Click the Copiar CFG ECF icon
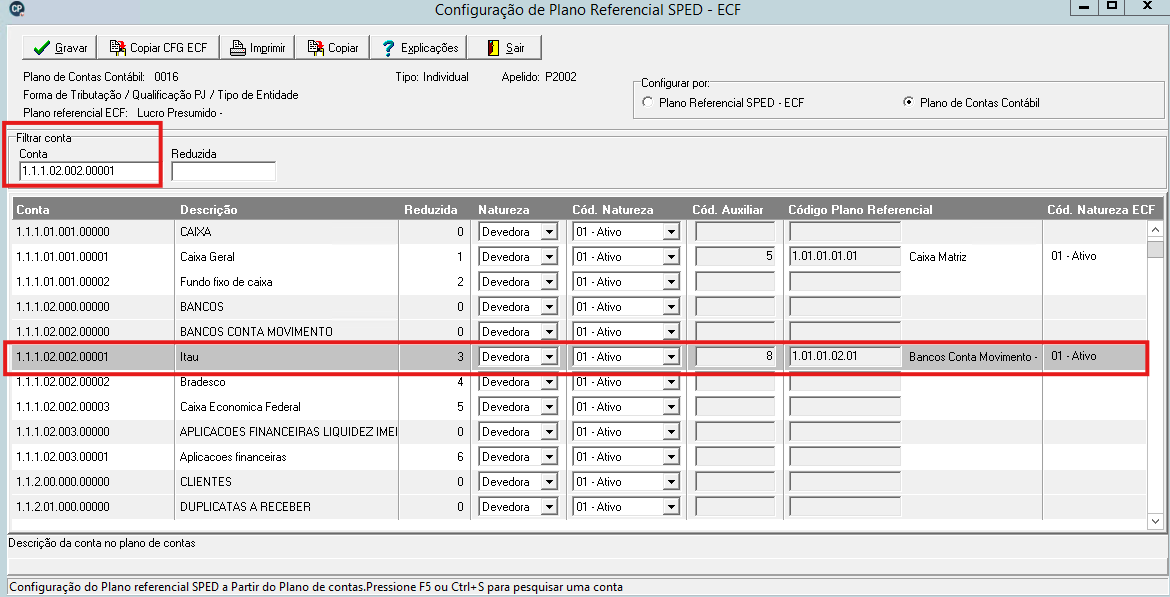 click(118, 48)
